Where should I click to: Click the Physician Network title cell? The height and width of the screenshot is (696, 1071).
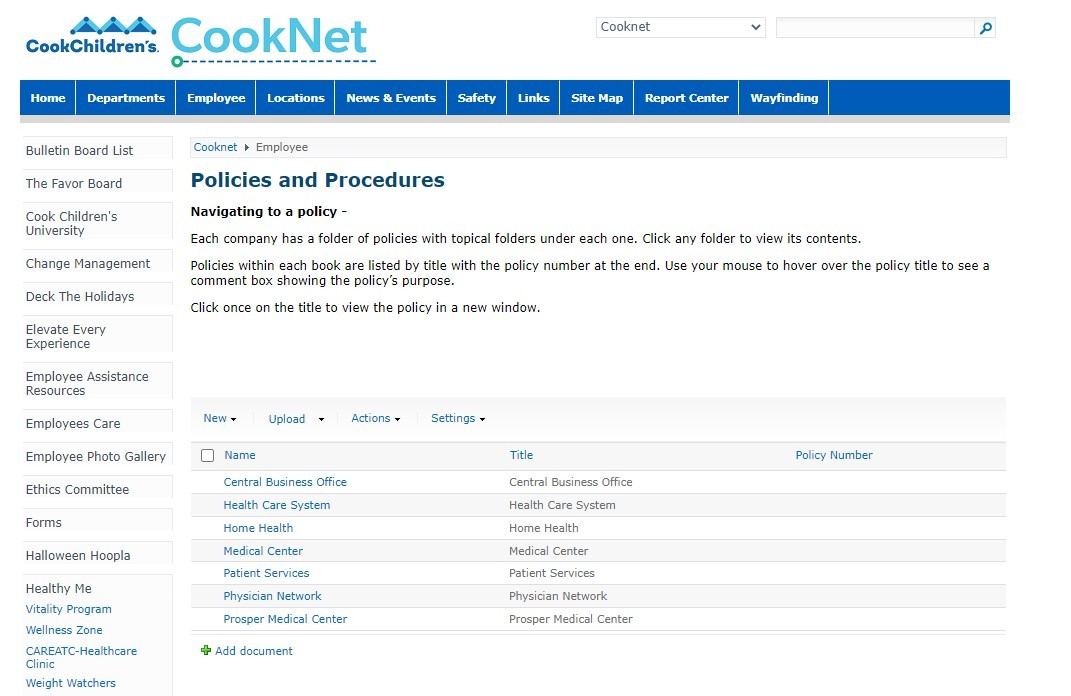point(557,596)
